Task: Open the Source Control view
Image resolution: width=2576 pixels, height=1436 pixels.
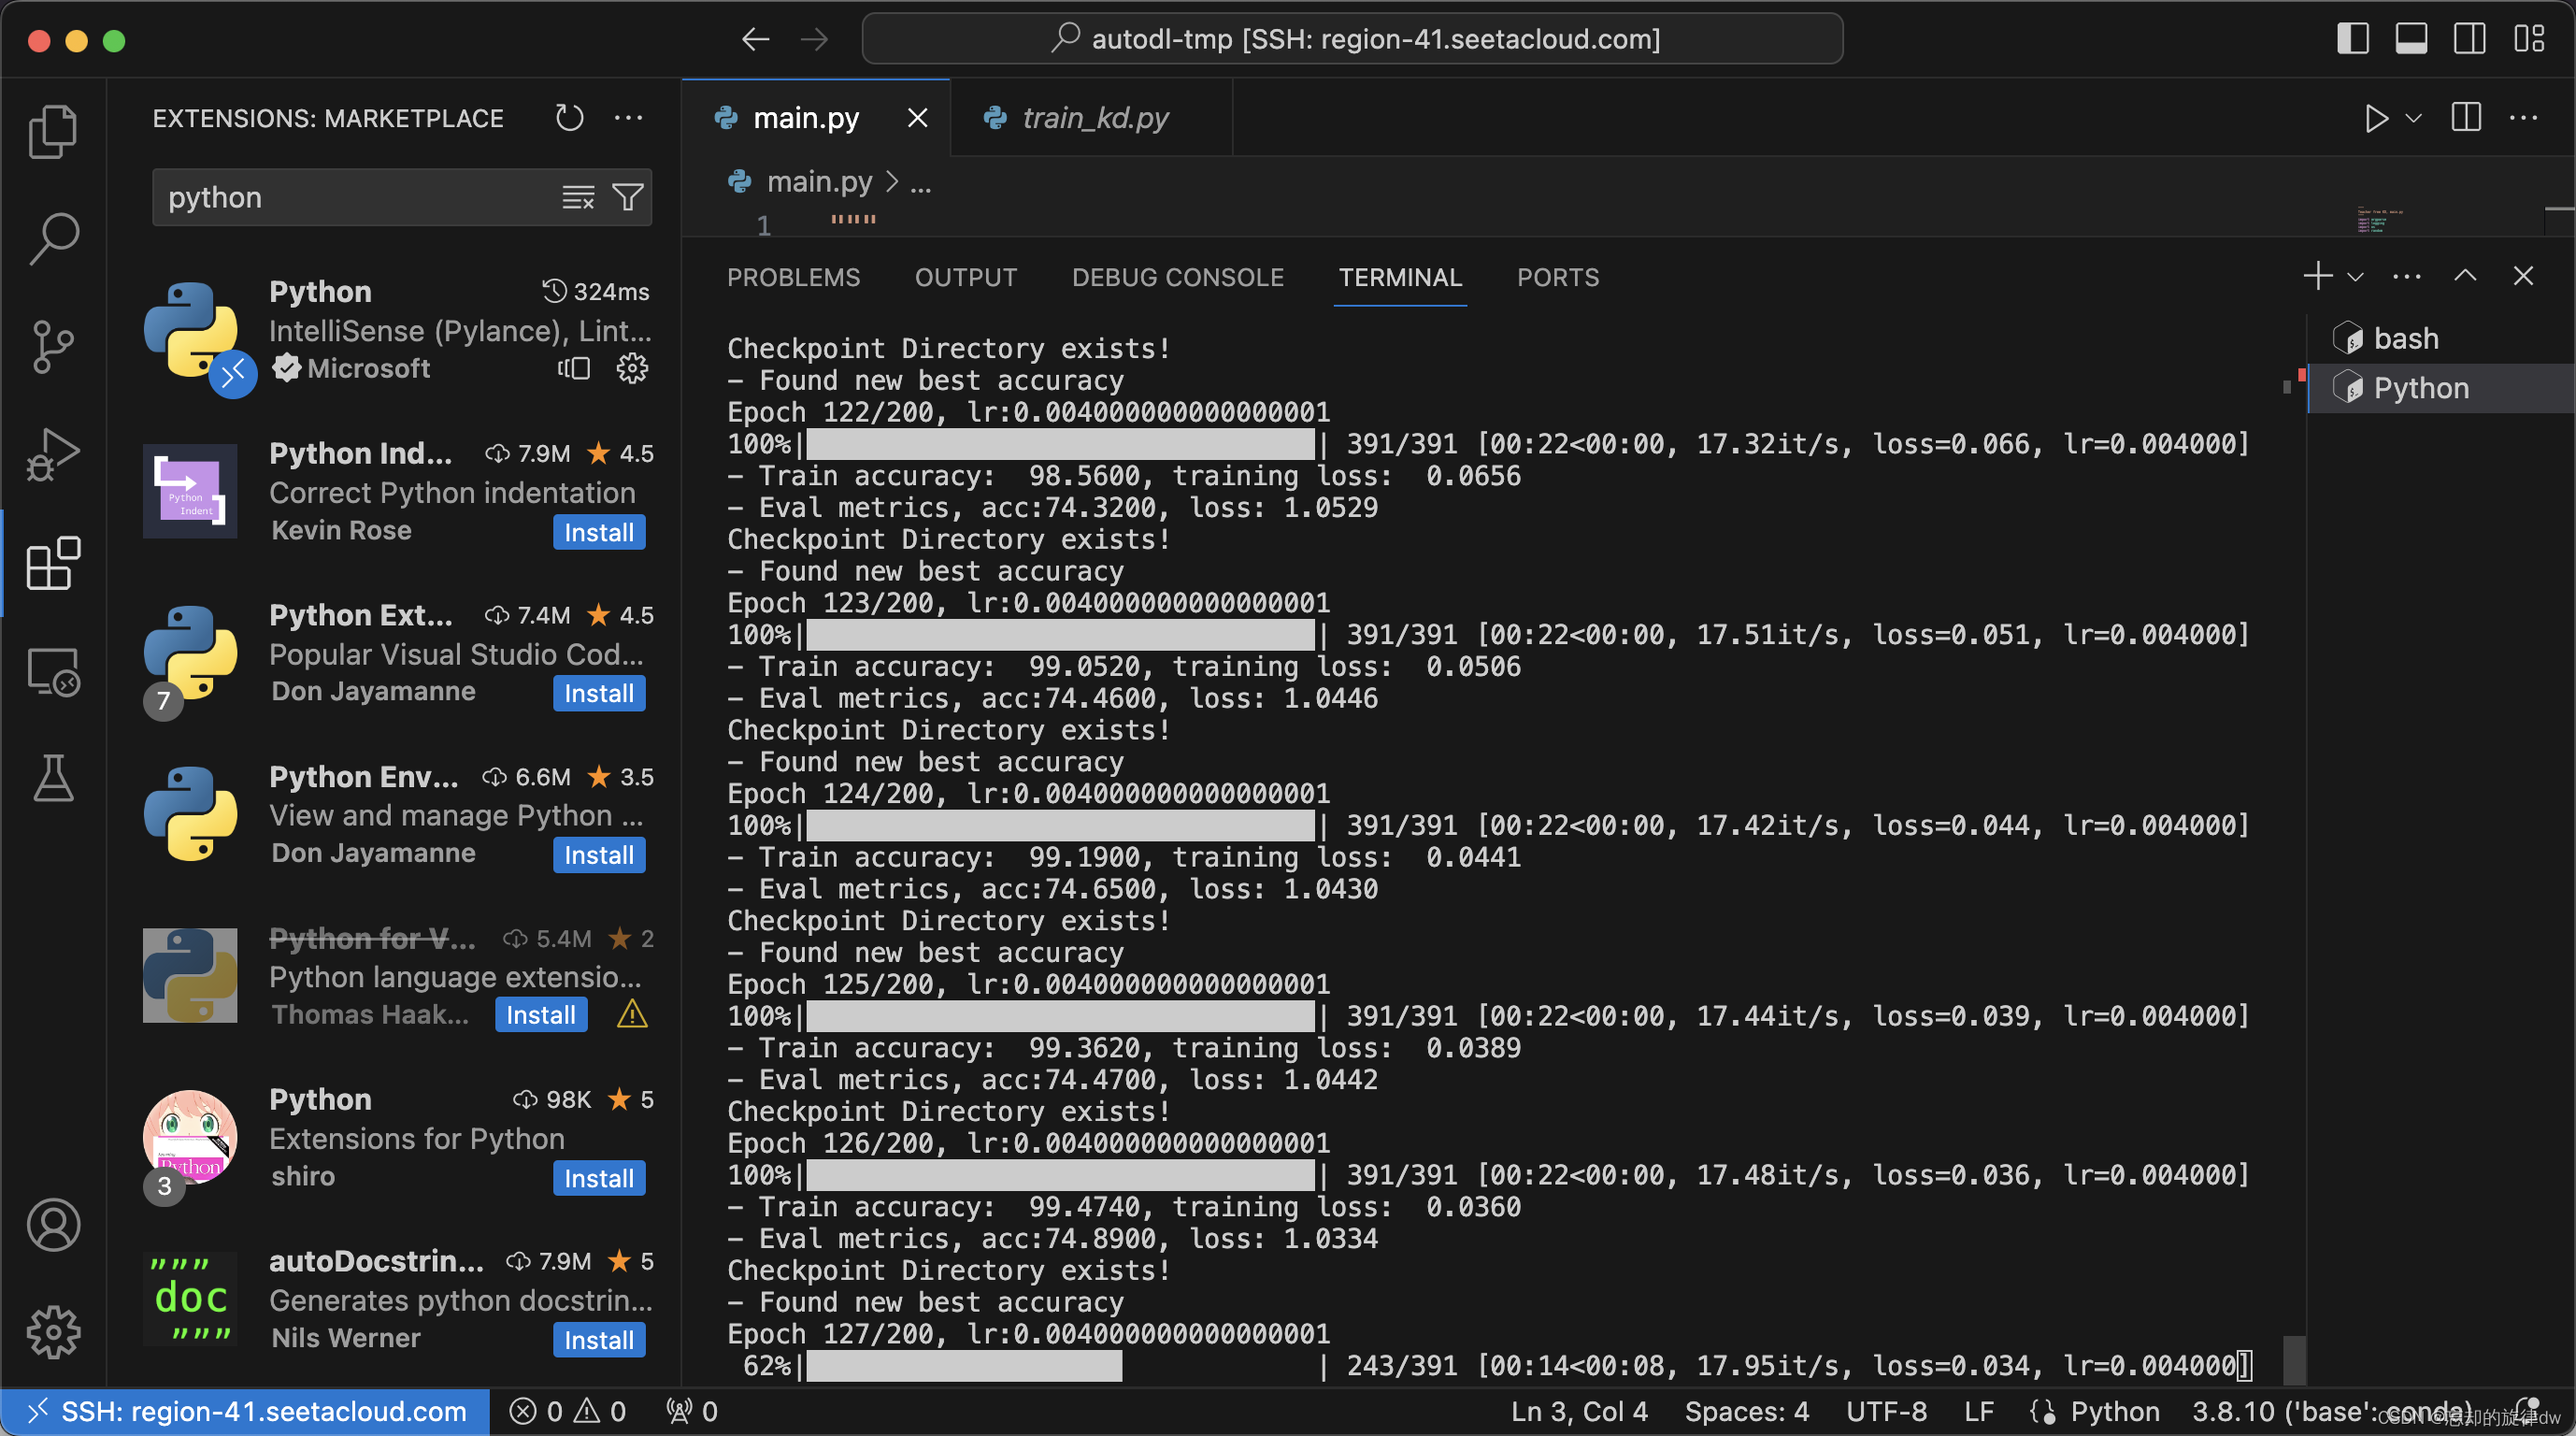Action: 53,346
